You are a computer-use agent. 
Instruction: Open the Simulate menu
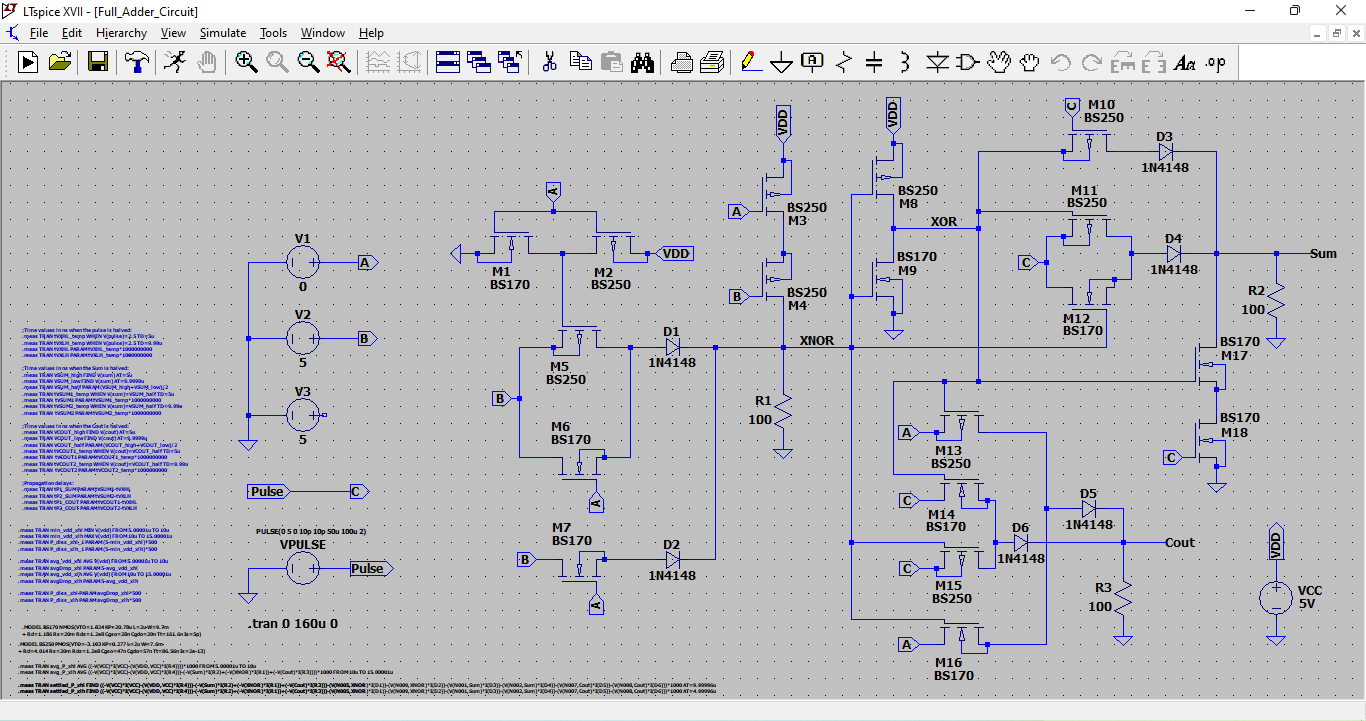(x=222, y=33)
